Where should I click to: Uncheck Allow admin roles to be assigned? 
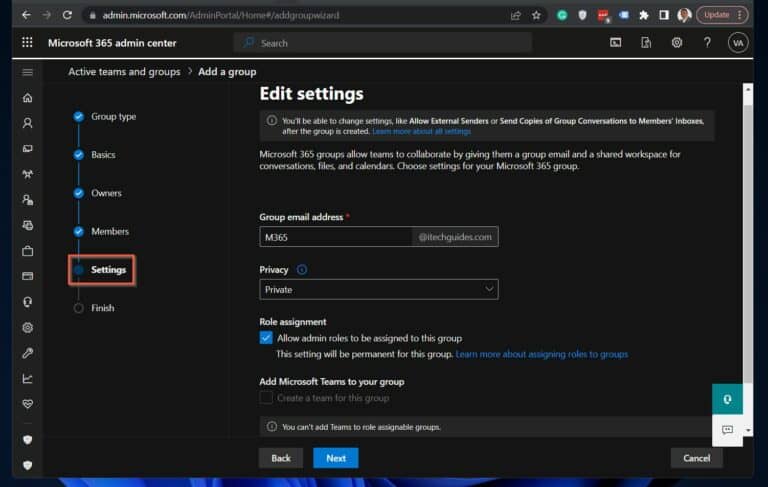tap(266, 338)
